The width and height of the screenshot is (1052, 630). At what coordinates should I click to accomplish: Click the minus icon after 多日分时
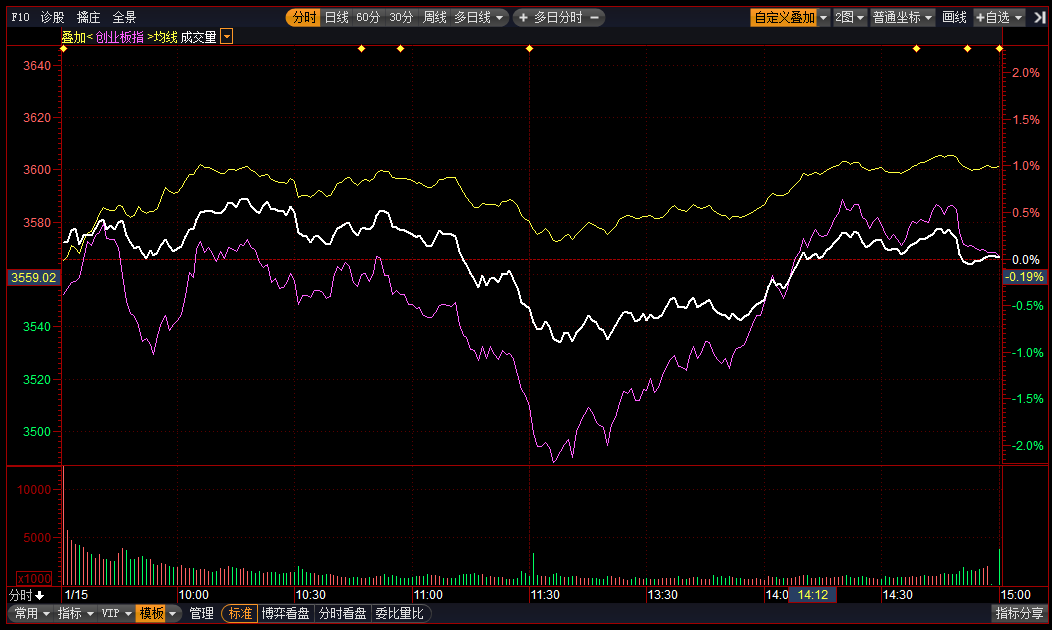tap(594, 17)
